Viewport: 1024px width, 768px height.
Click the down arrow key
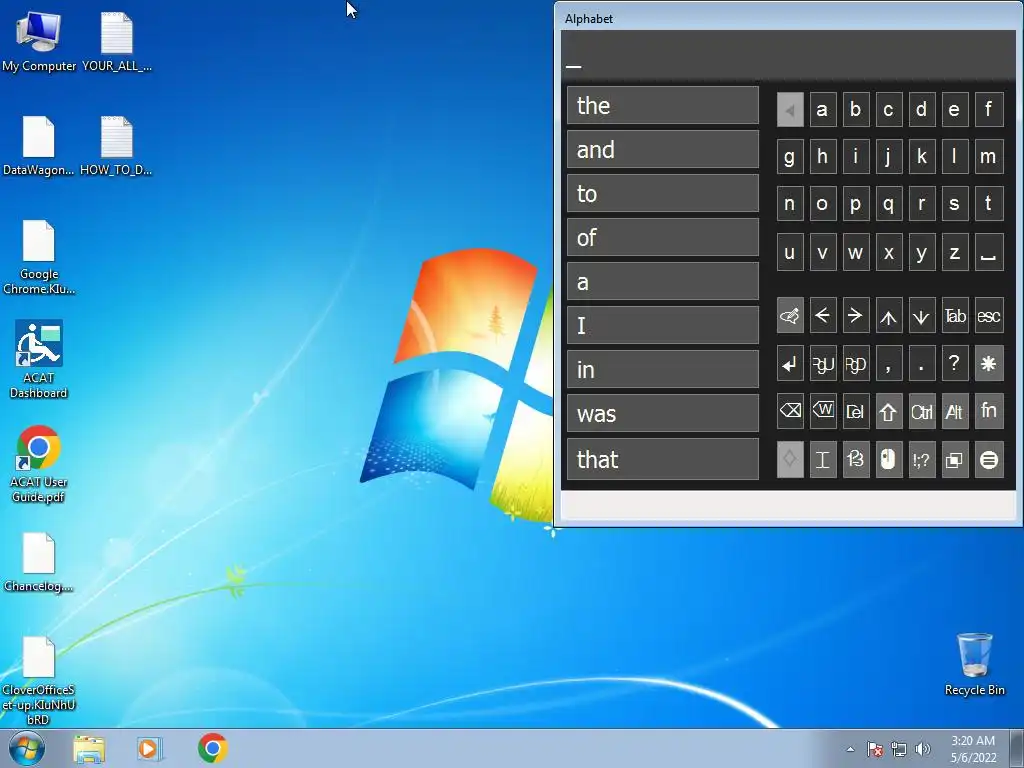921,316
